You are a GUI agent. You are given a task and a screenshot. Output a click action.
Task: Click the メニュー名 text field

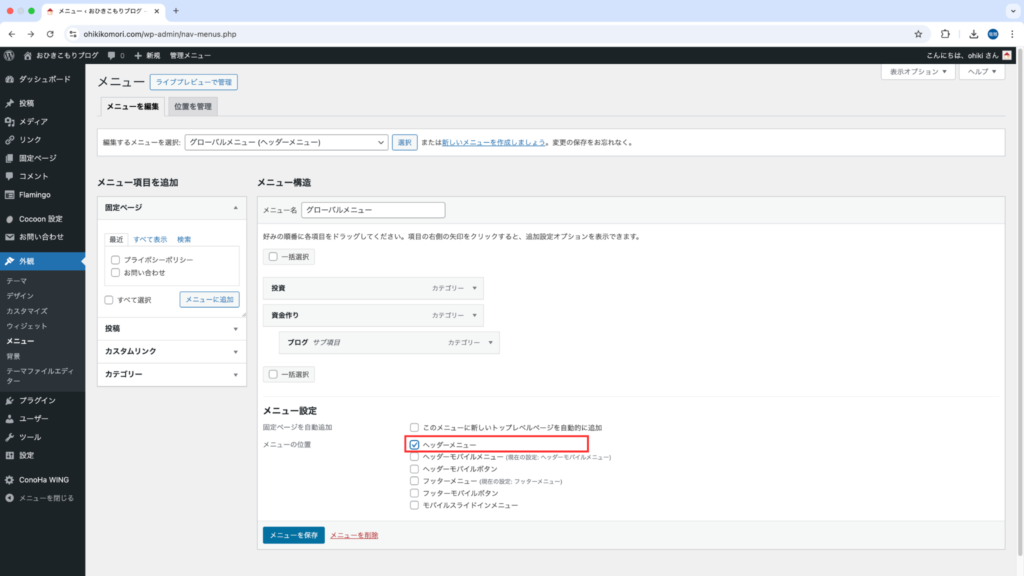point(372,210)
